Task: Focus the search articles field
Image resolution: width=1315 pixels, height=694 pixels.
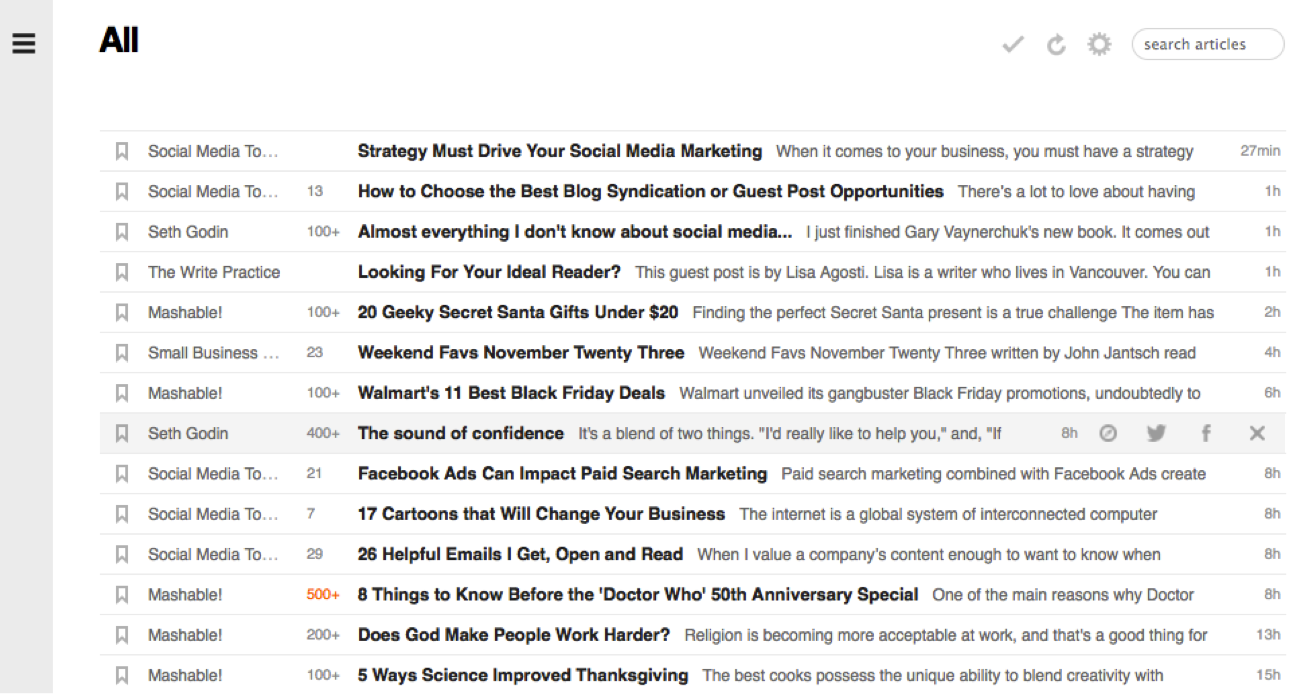Action: 1208,44
